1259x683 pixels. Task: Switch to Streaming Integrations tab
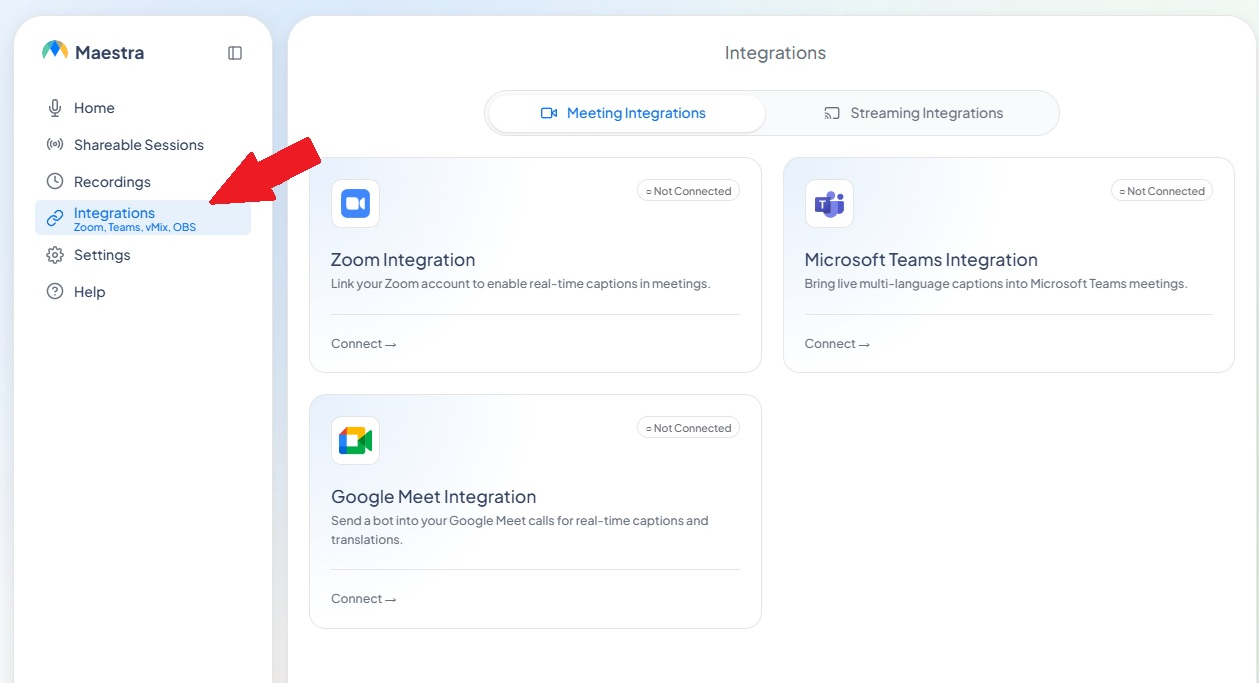point(913,113)
